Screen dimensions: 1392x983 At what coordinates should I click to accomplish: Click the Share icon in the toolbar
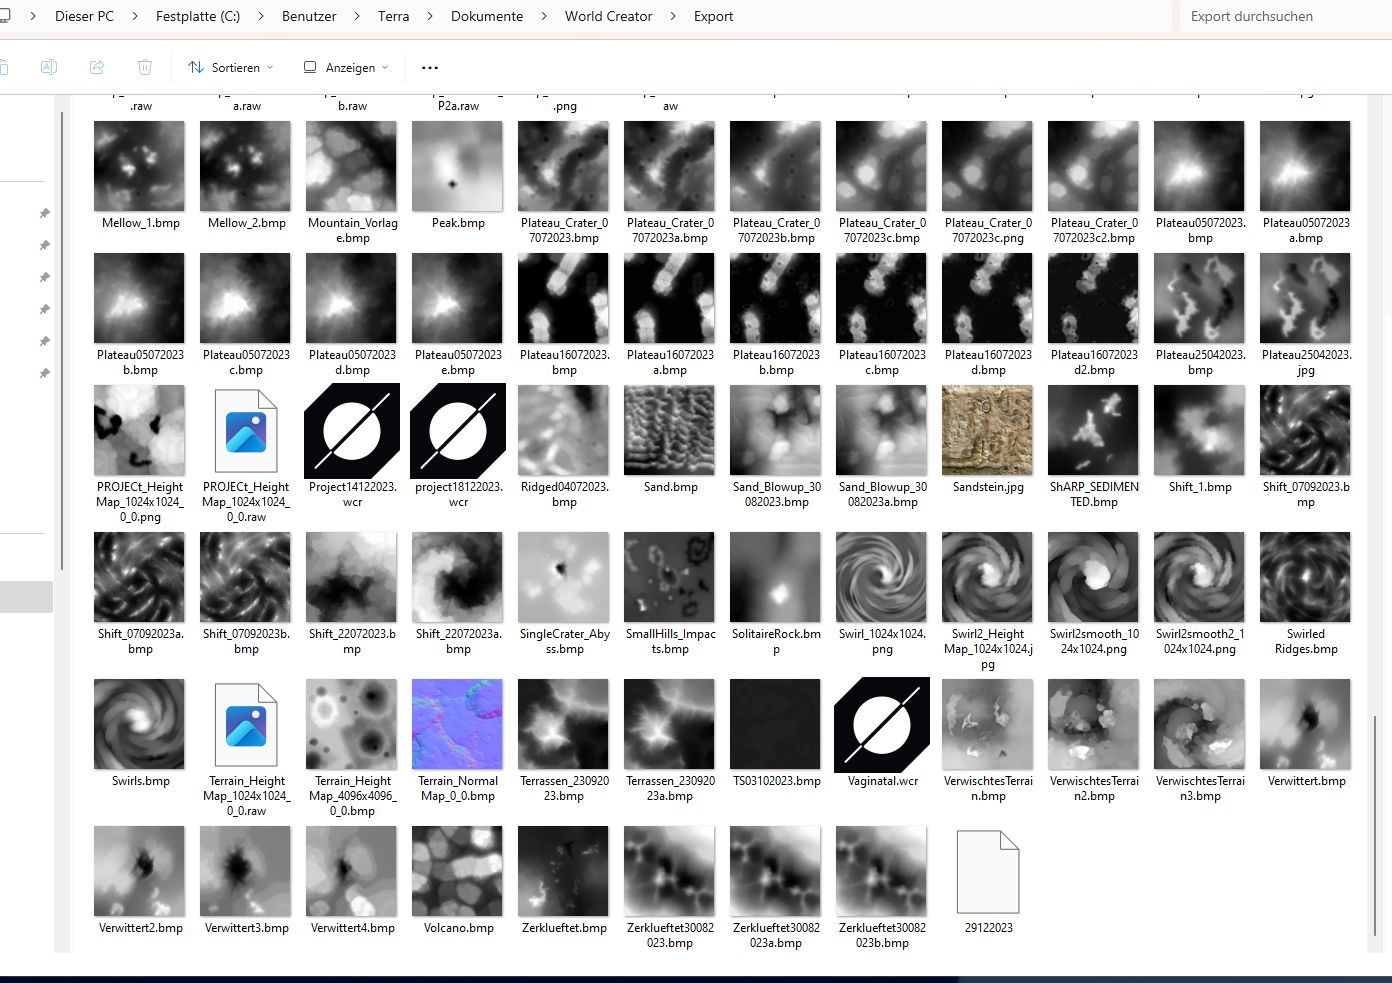97,67
